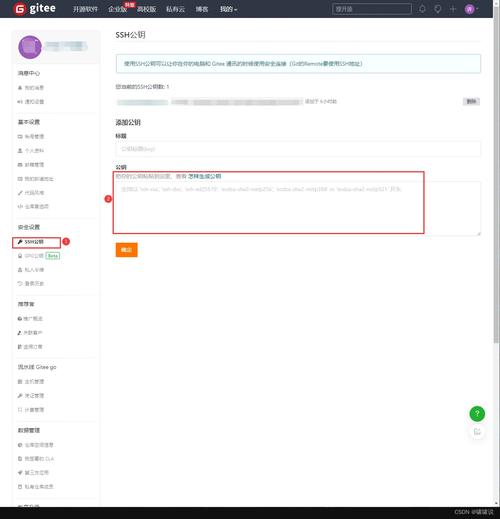Screen dimensions: 500x519
Task: Click the bell icon beside 我的消息
Action: click(x=20, y=88)
